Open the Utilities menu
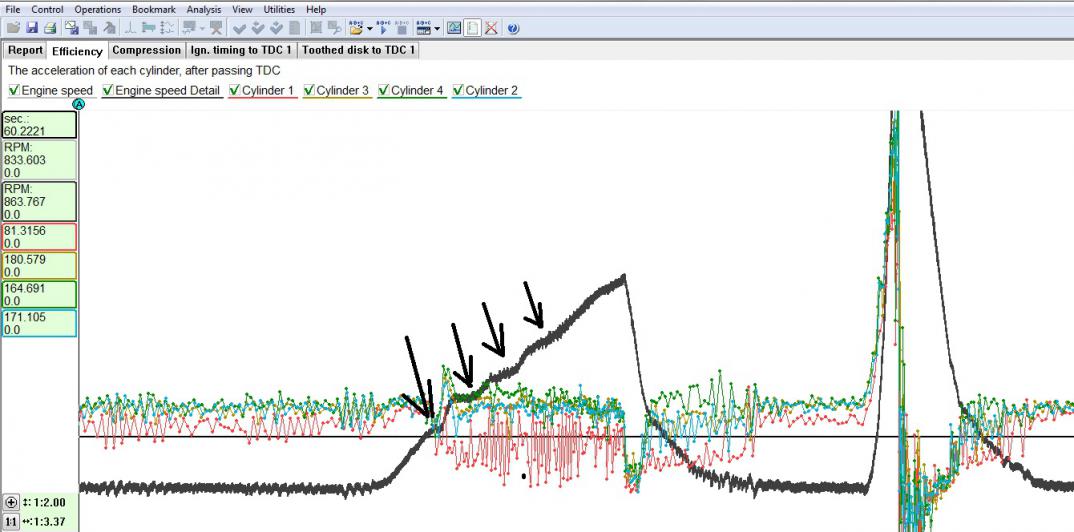Screen dimensions: 1074x532 [x=279, y=9]
